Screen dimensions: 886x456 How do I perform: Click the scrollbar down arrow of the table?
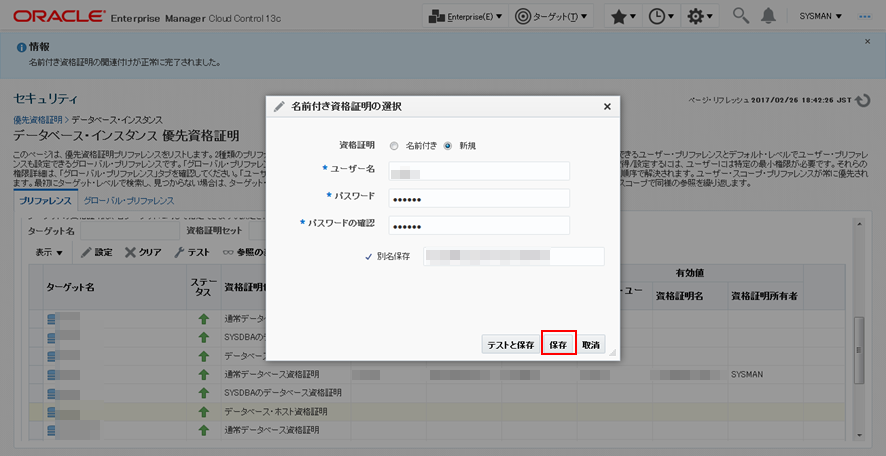point(859,435)
